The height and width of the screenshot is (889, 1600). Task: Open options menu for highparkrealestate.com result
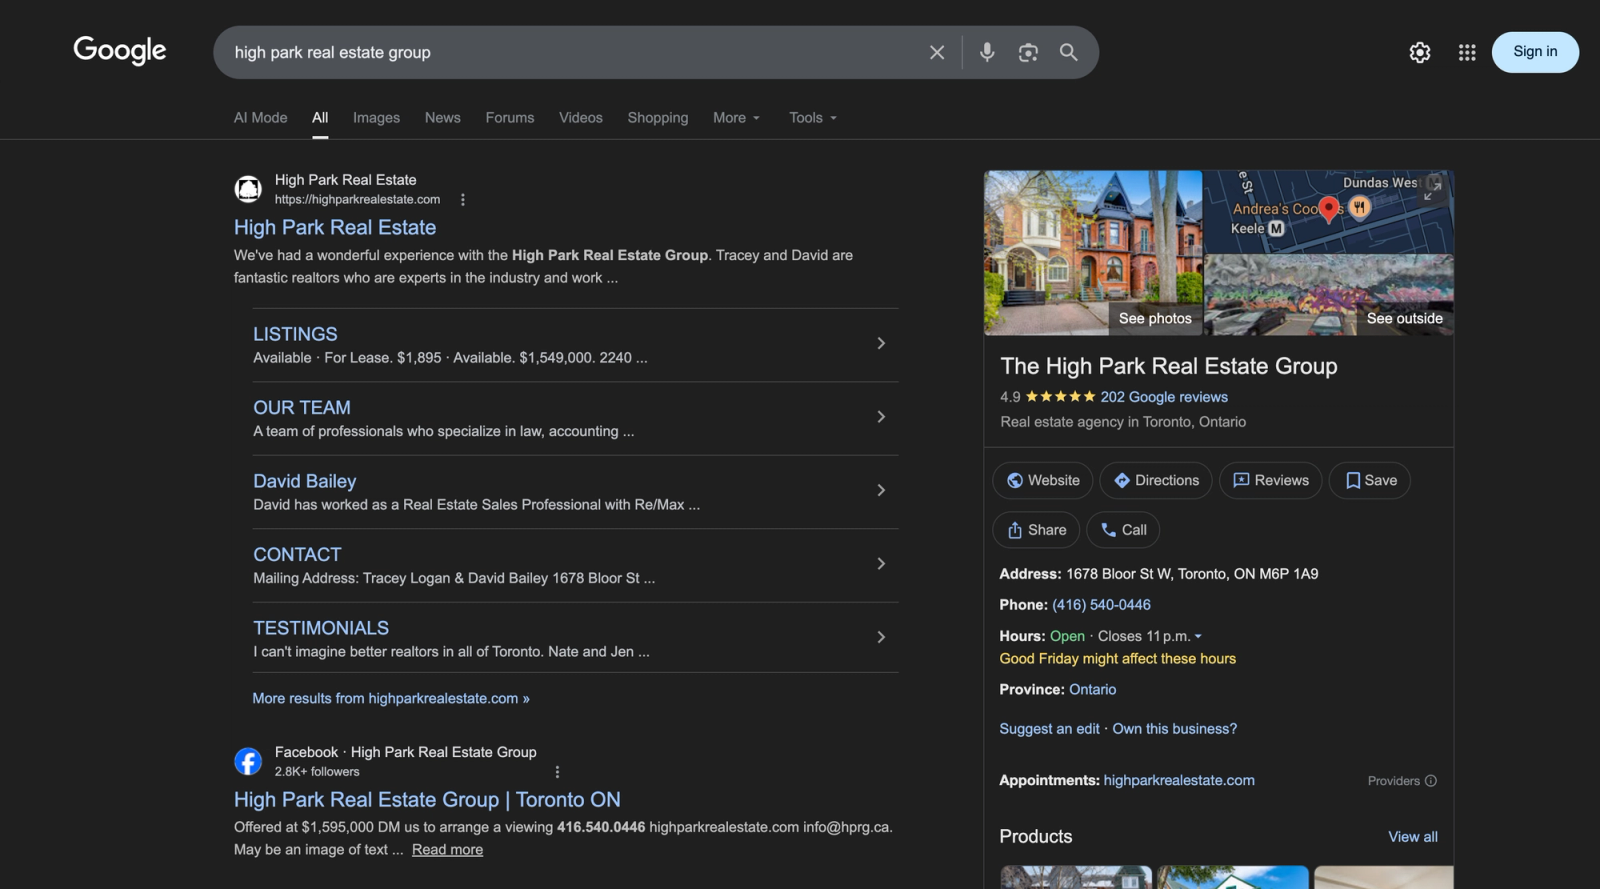463,200
